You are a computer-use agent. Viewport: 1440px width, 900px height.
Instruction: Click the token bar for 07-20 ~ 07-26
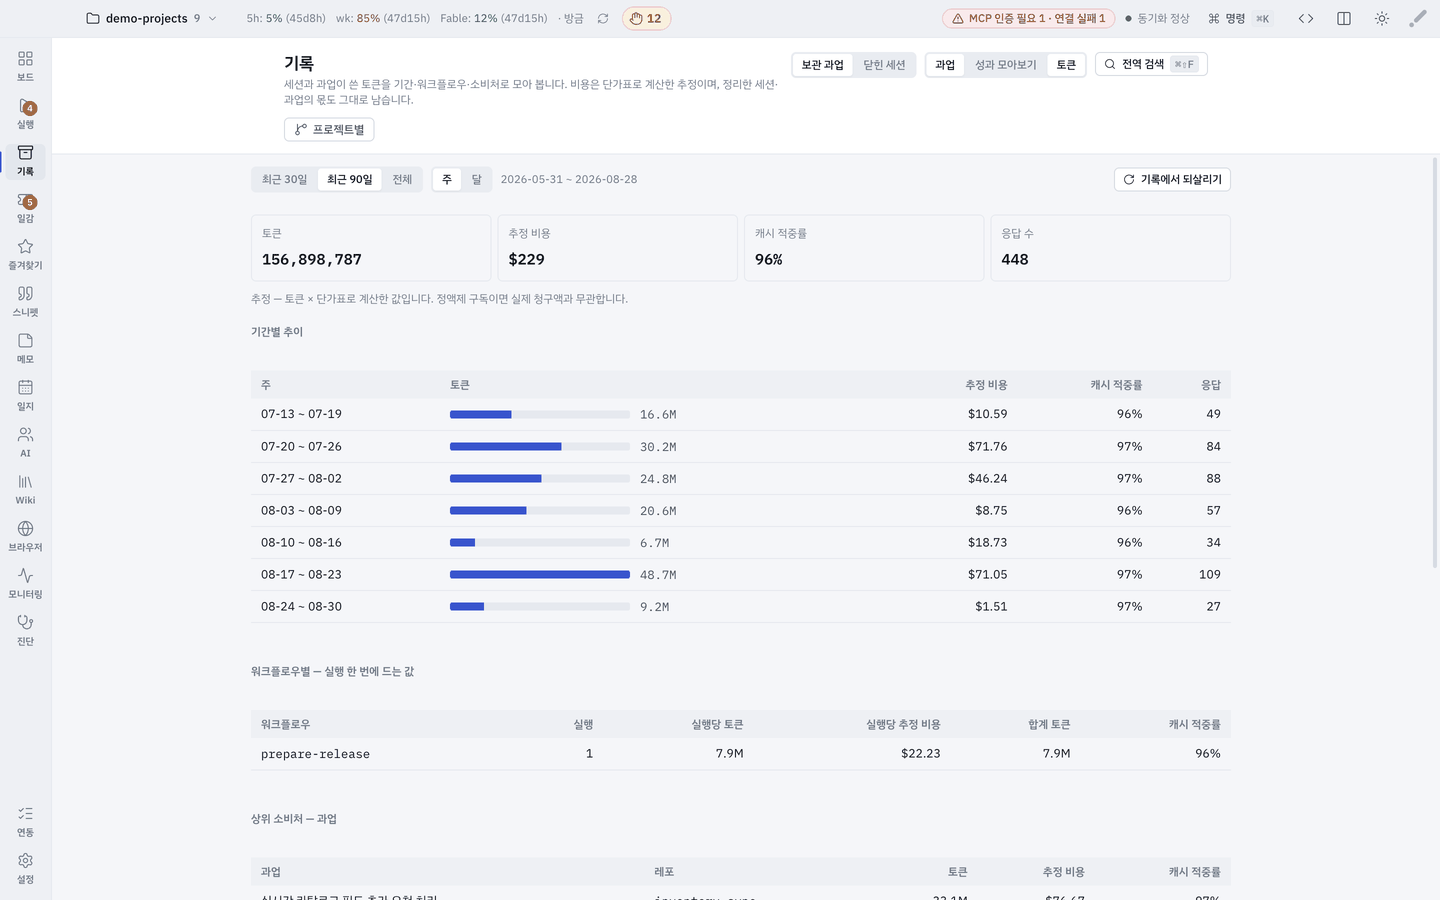540,446
